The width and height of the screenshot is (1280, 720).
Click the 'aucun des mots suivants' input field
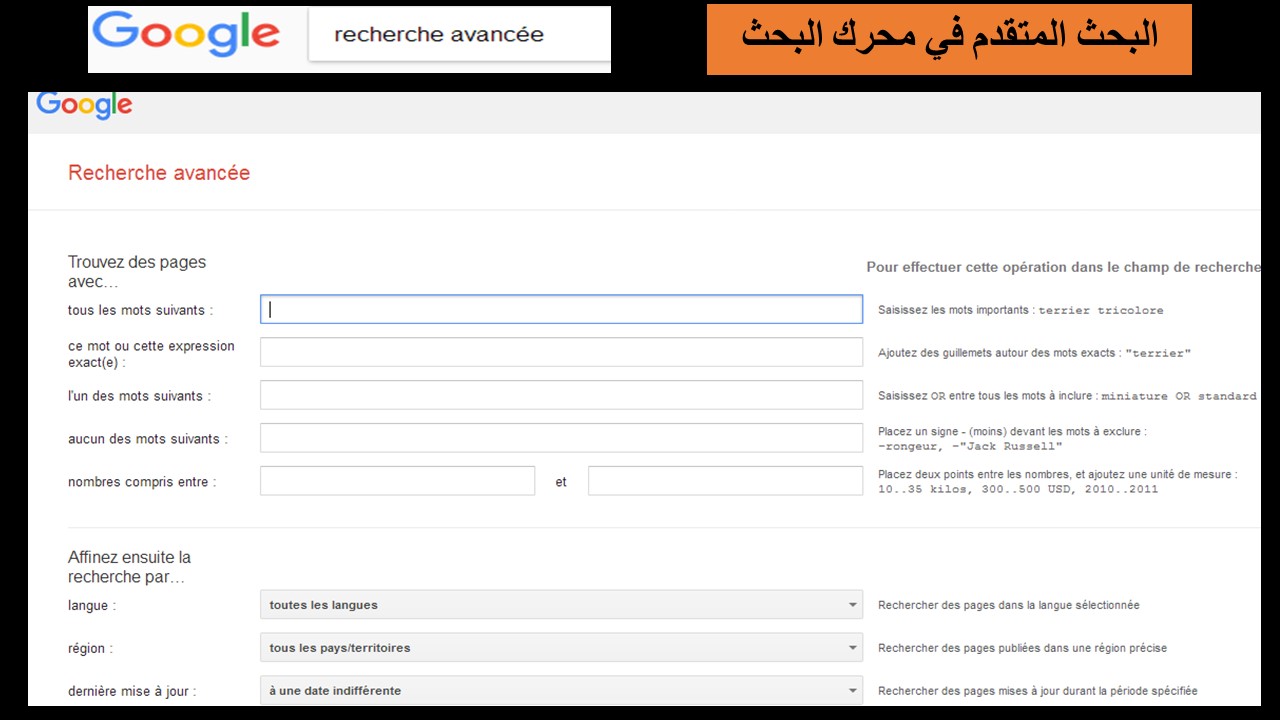(561, 438)
